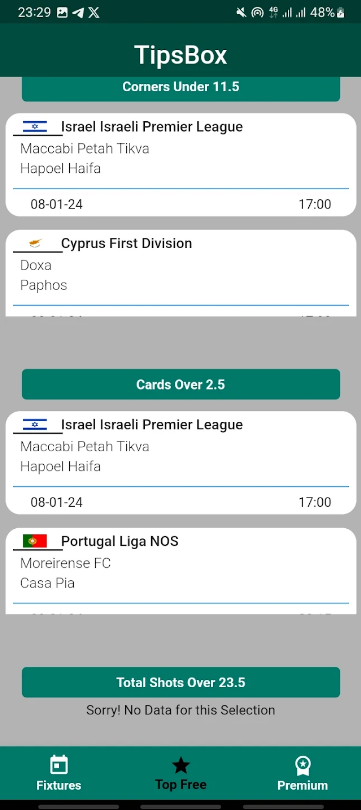361x810 pixels.
Task: Switch to the Premium tab label
Action: (302, 785)
